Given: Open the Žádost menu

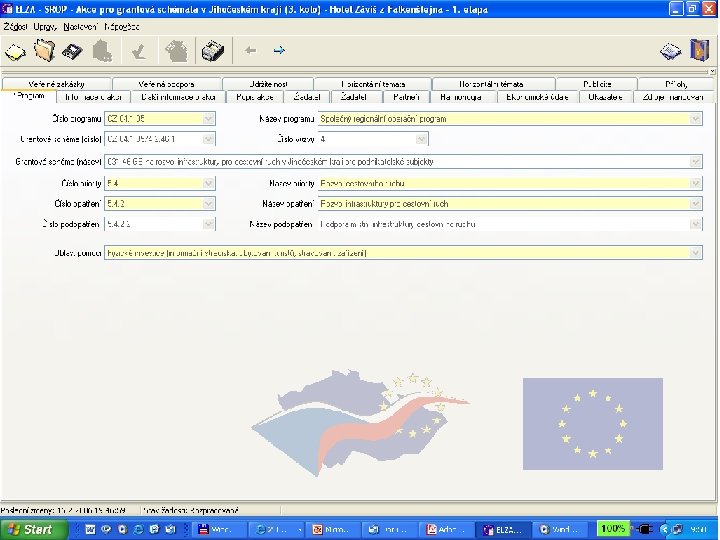Looking at the screenshot, I should click(16, 27).
